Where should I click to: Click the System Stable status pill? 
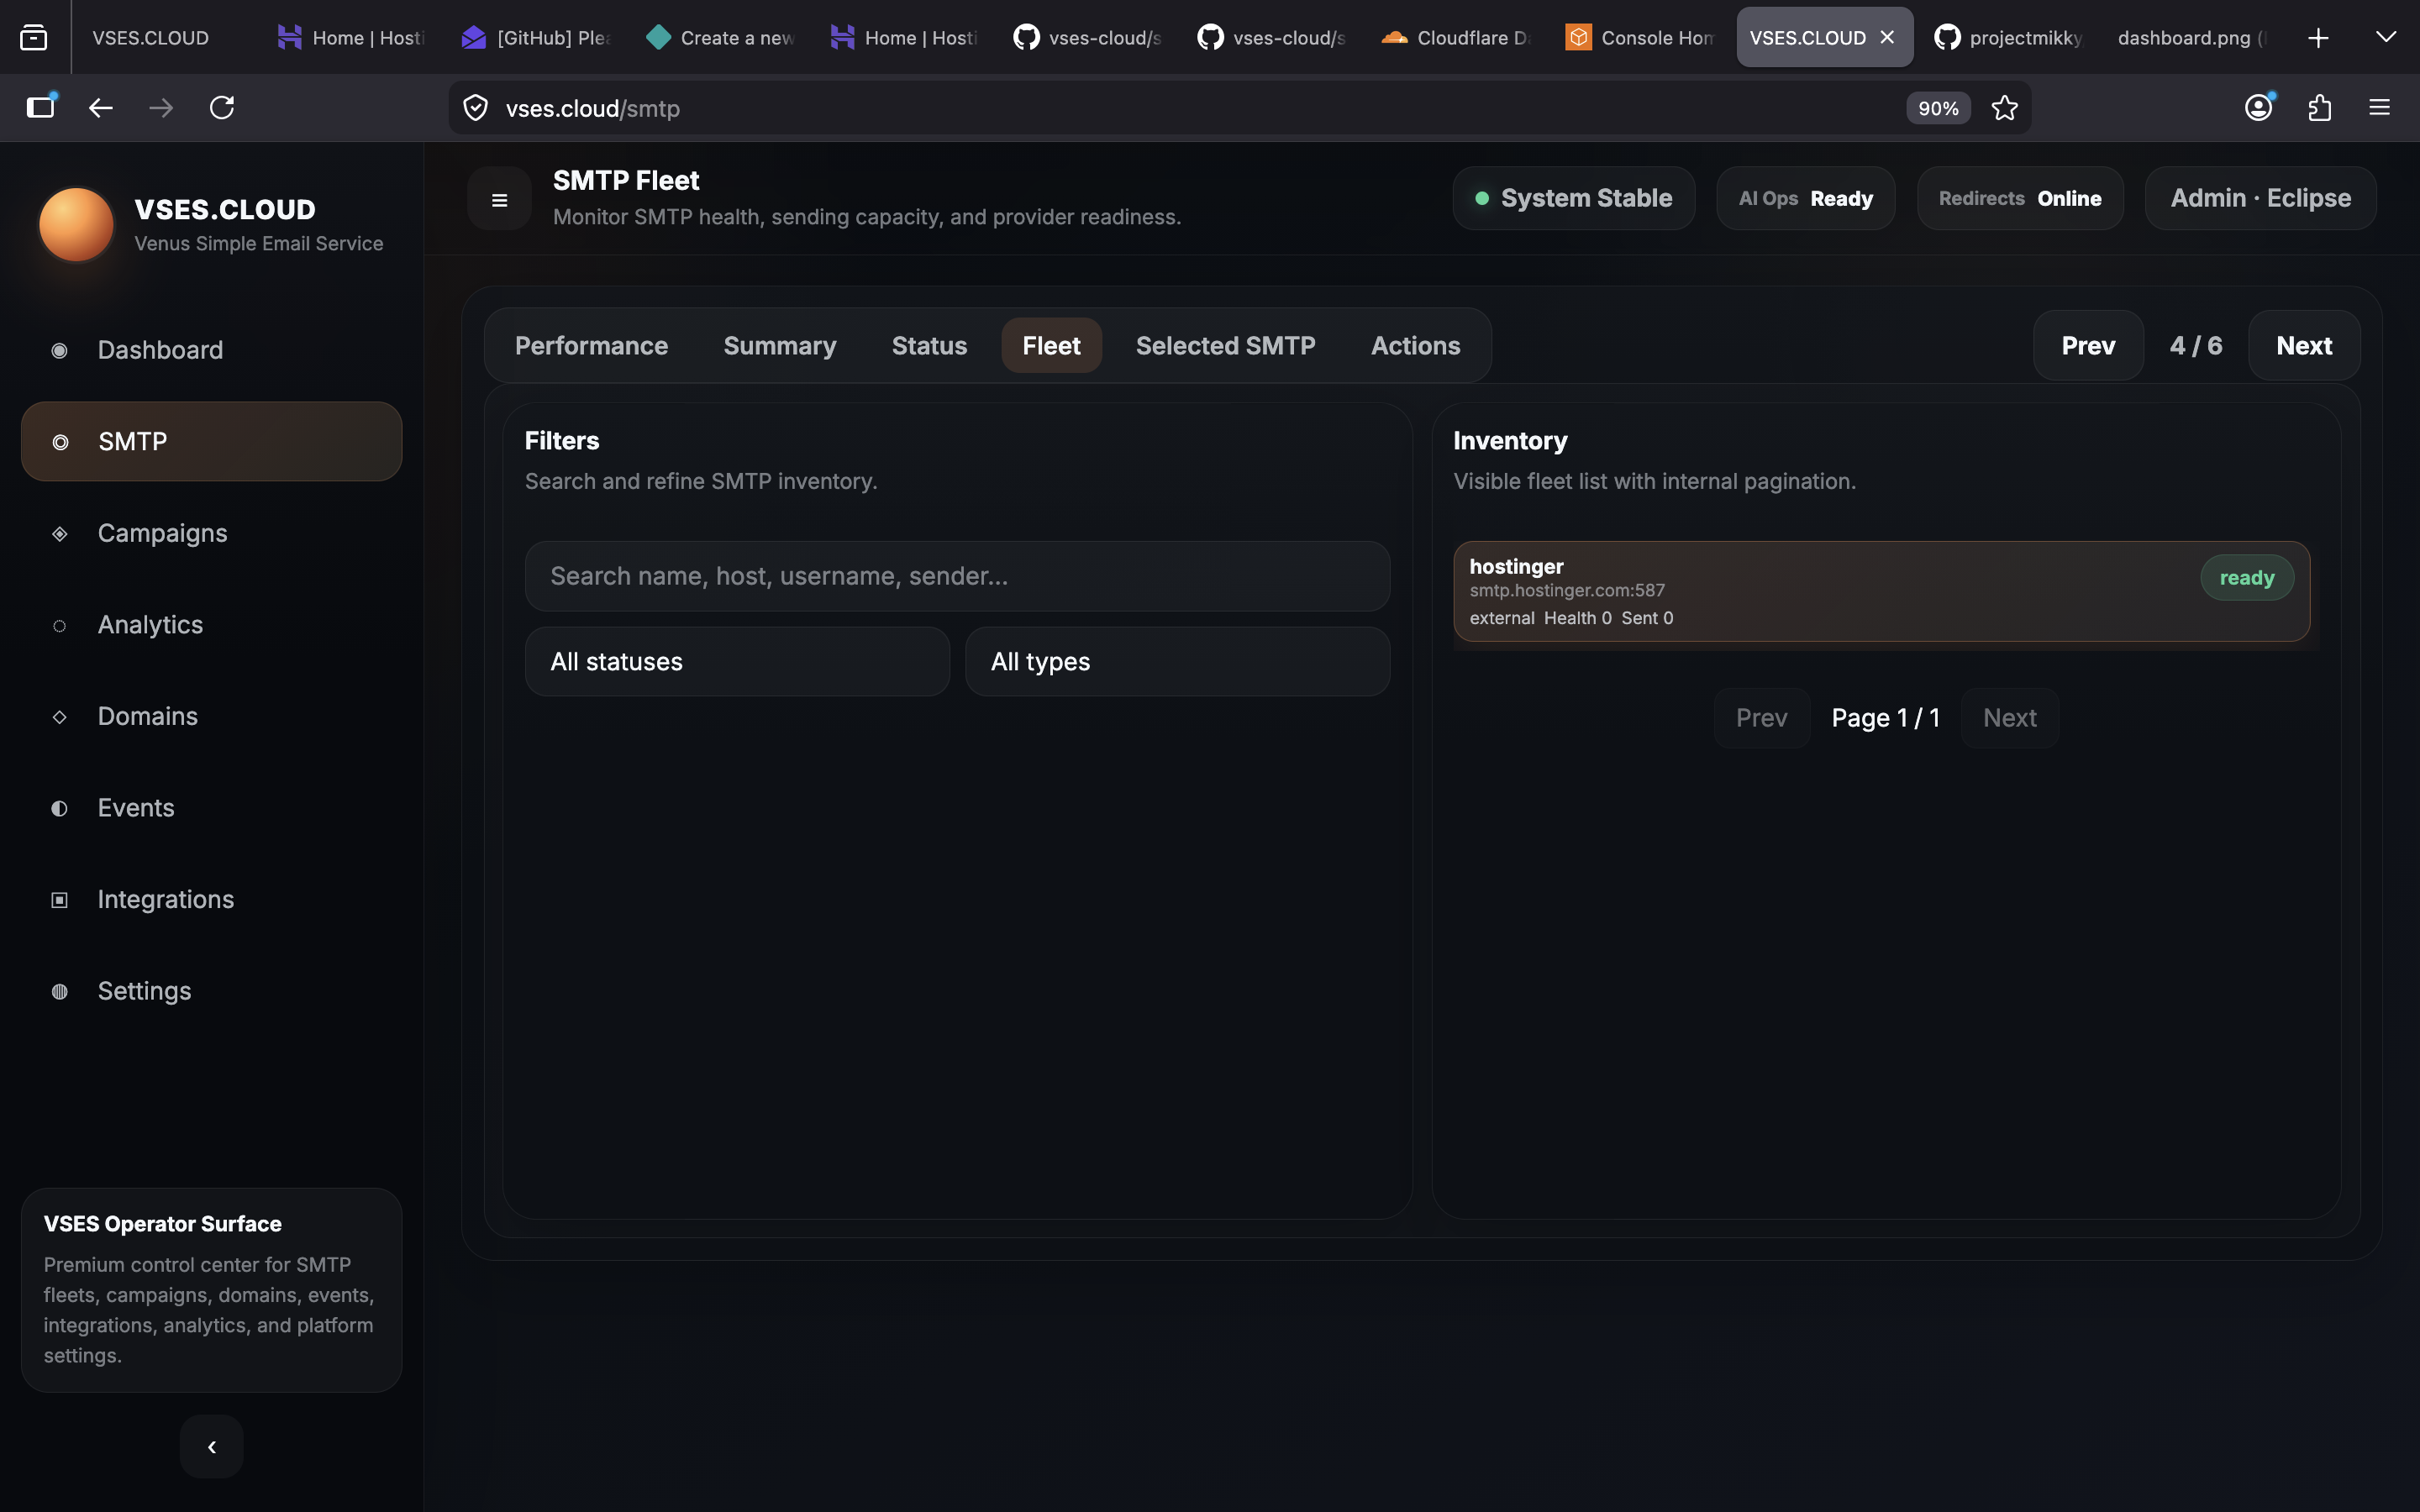pyautogui.click(x=1573, y=198)
